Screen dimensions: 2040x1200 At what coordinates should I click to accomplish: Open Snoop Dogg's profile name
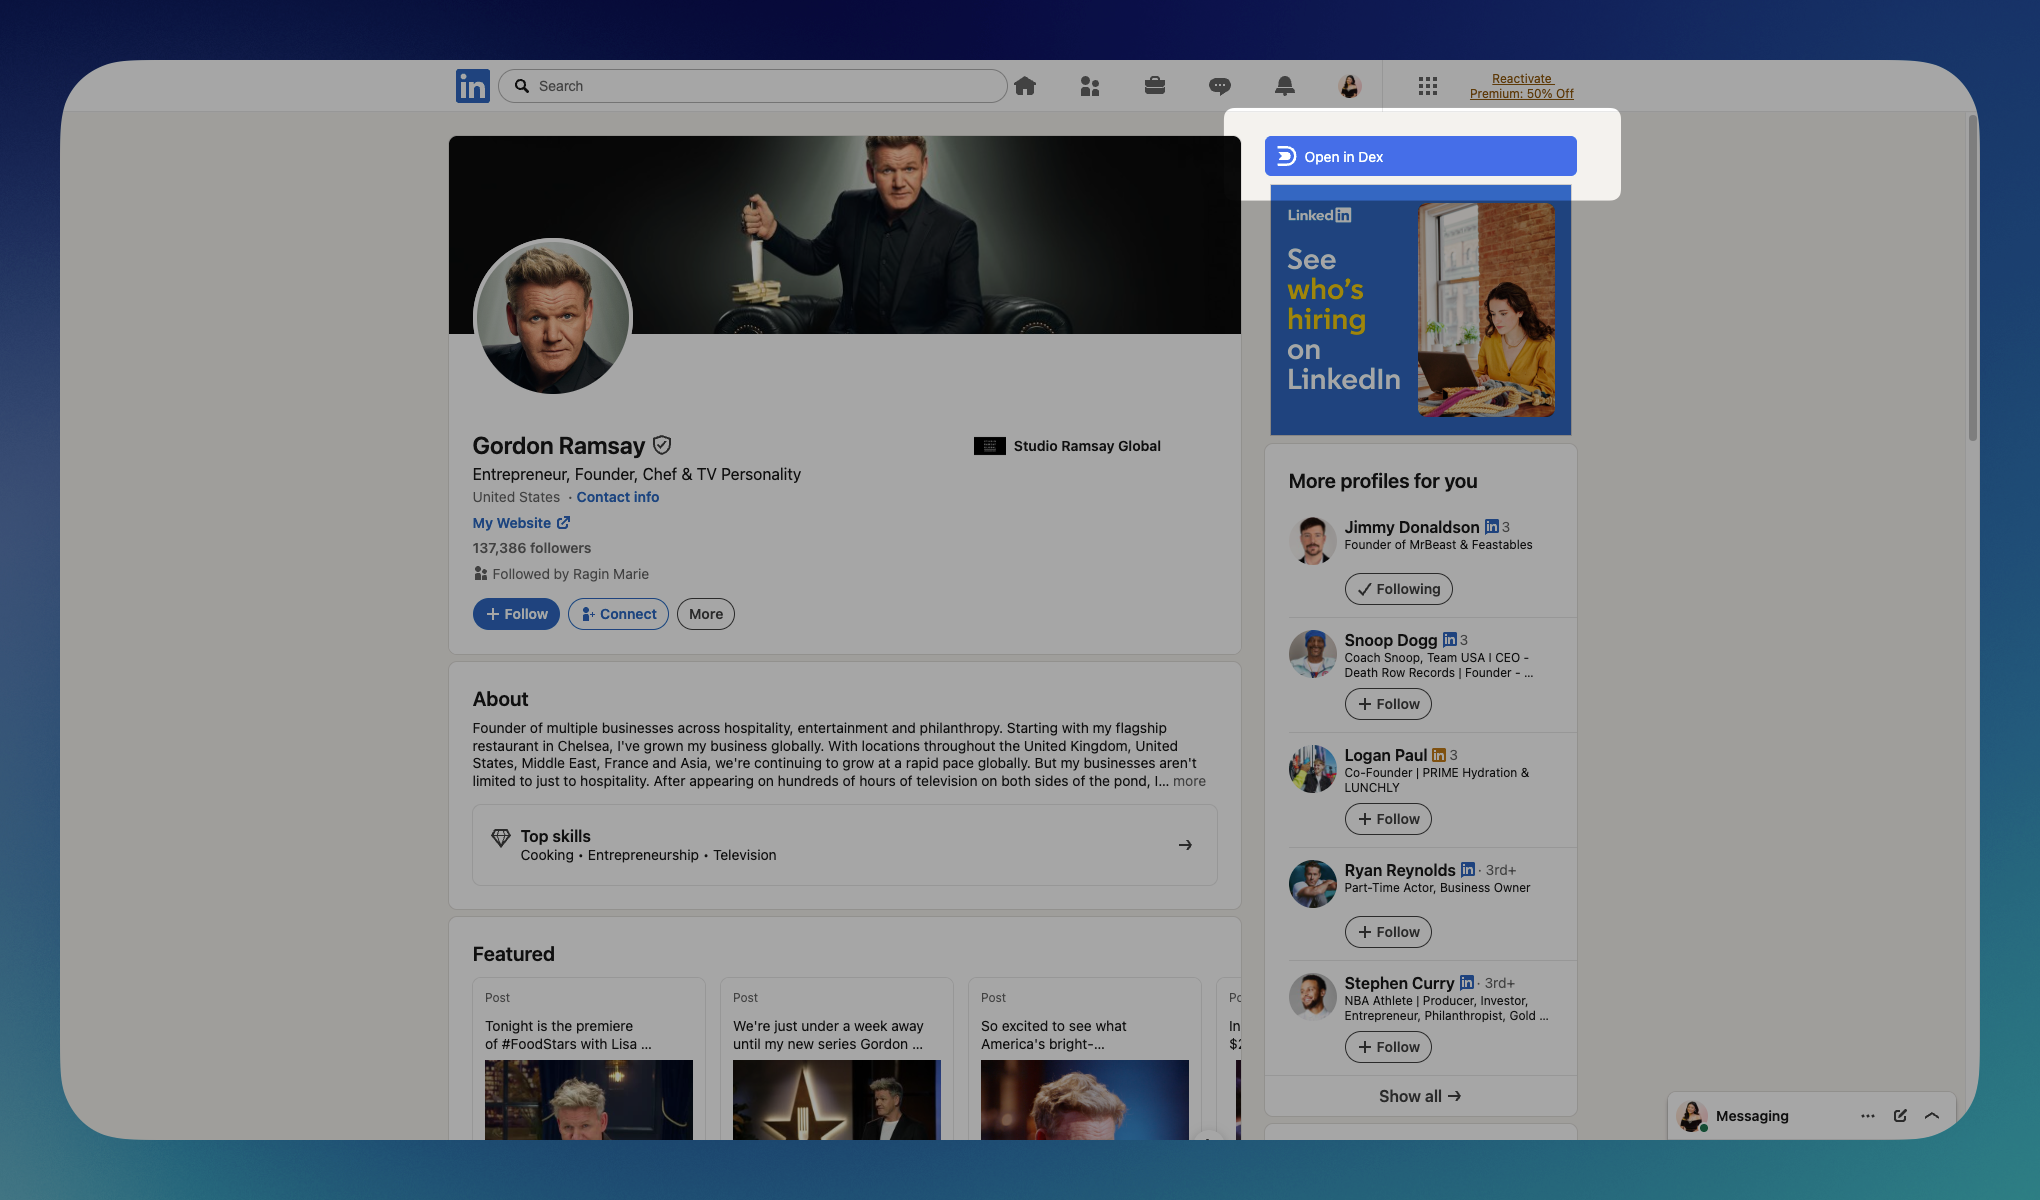(1391, 640)
